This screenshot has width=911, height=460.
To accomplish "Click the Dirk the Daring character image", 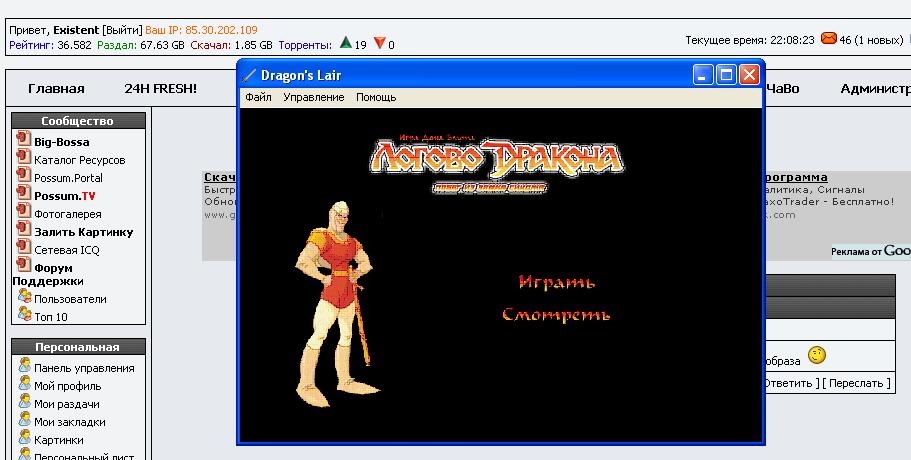I will pyautogui.click(x=336, y=304).
